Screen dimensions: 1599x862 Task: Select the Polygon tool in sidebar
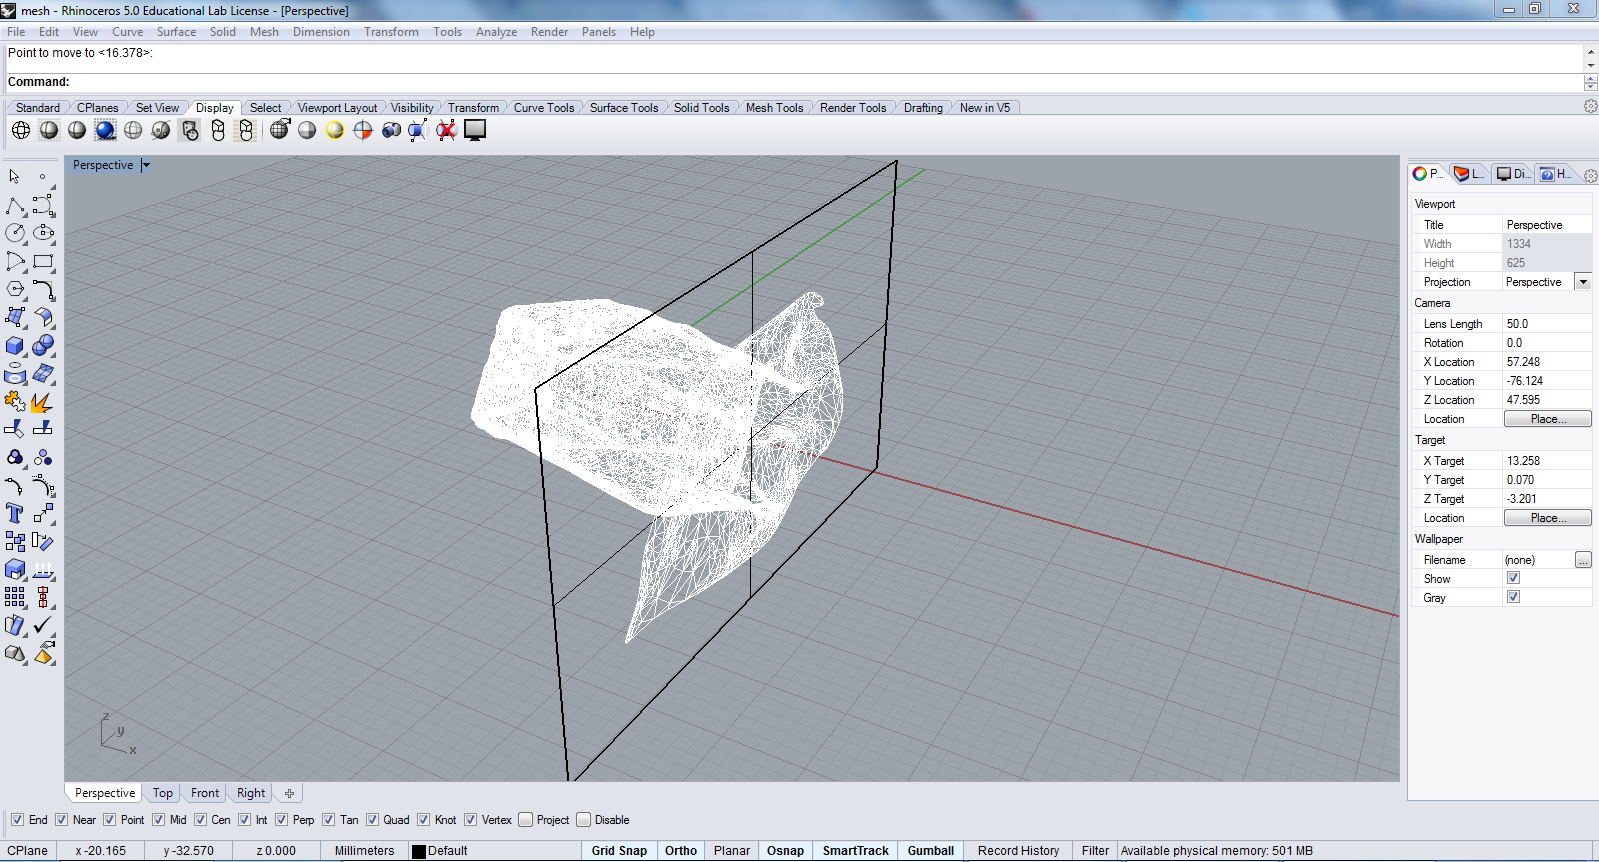[15, 290]
